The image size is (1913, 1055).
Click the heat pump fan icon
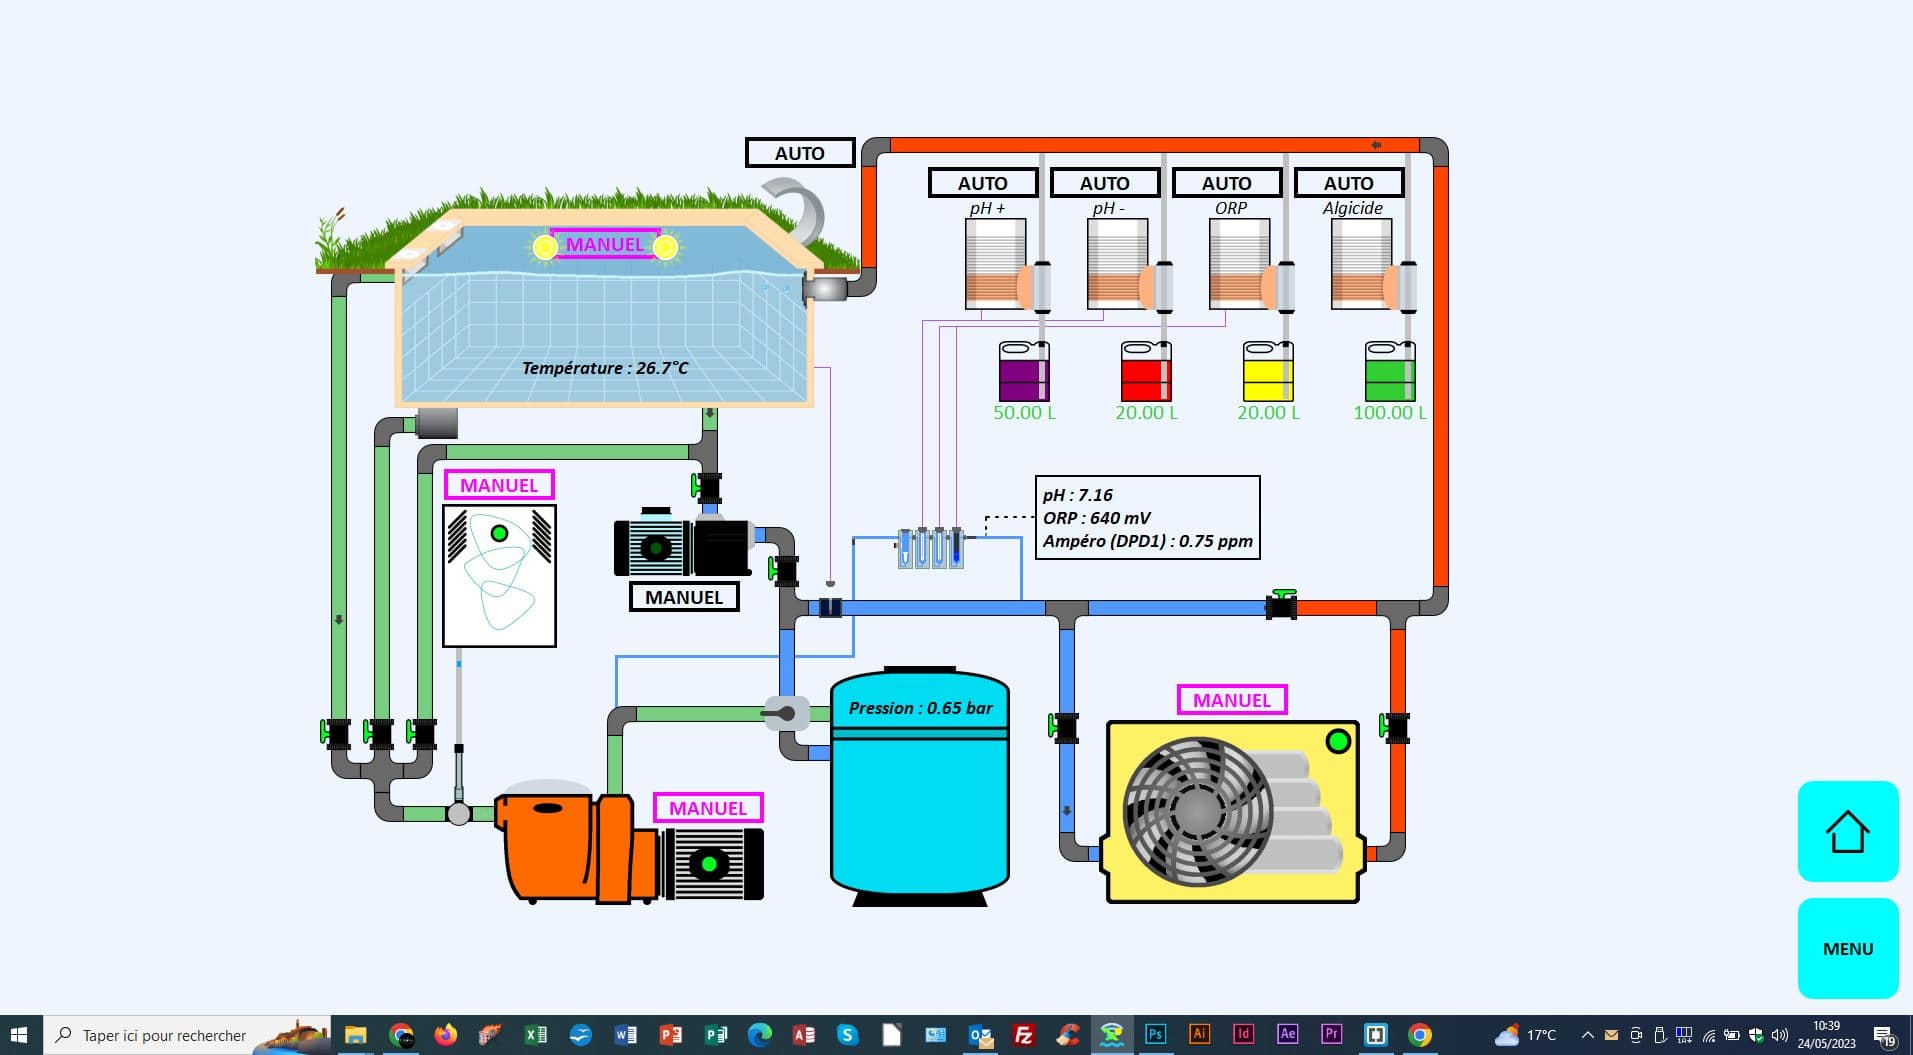tap(1196, 812)
